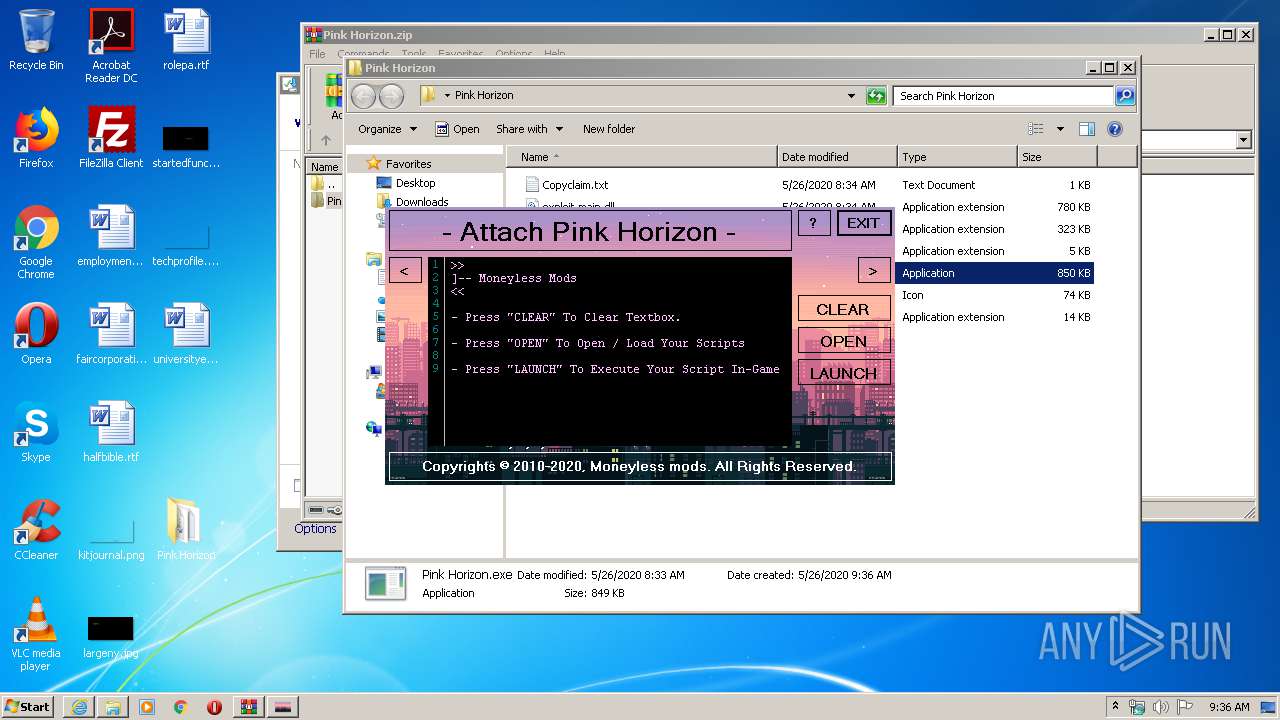Open WinRAR address dropdown arrow

(1243, 141)
